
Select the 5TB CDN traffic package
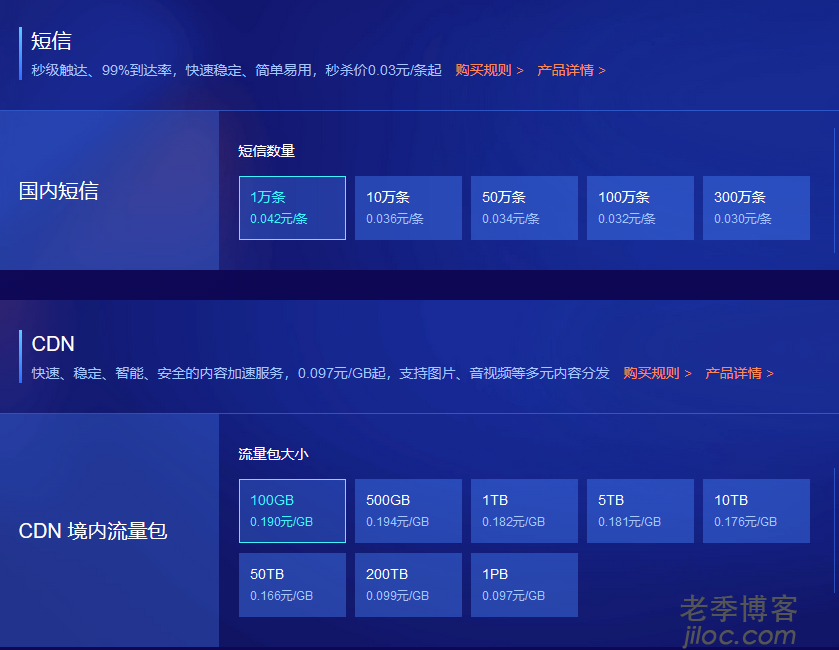tap(640, 511)
